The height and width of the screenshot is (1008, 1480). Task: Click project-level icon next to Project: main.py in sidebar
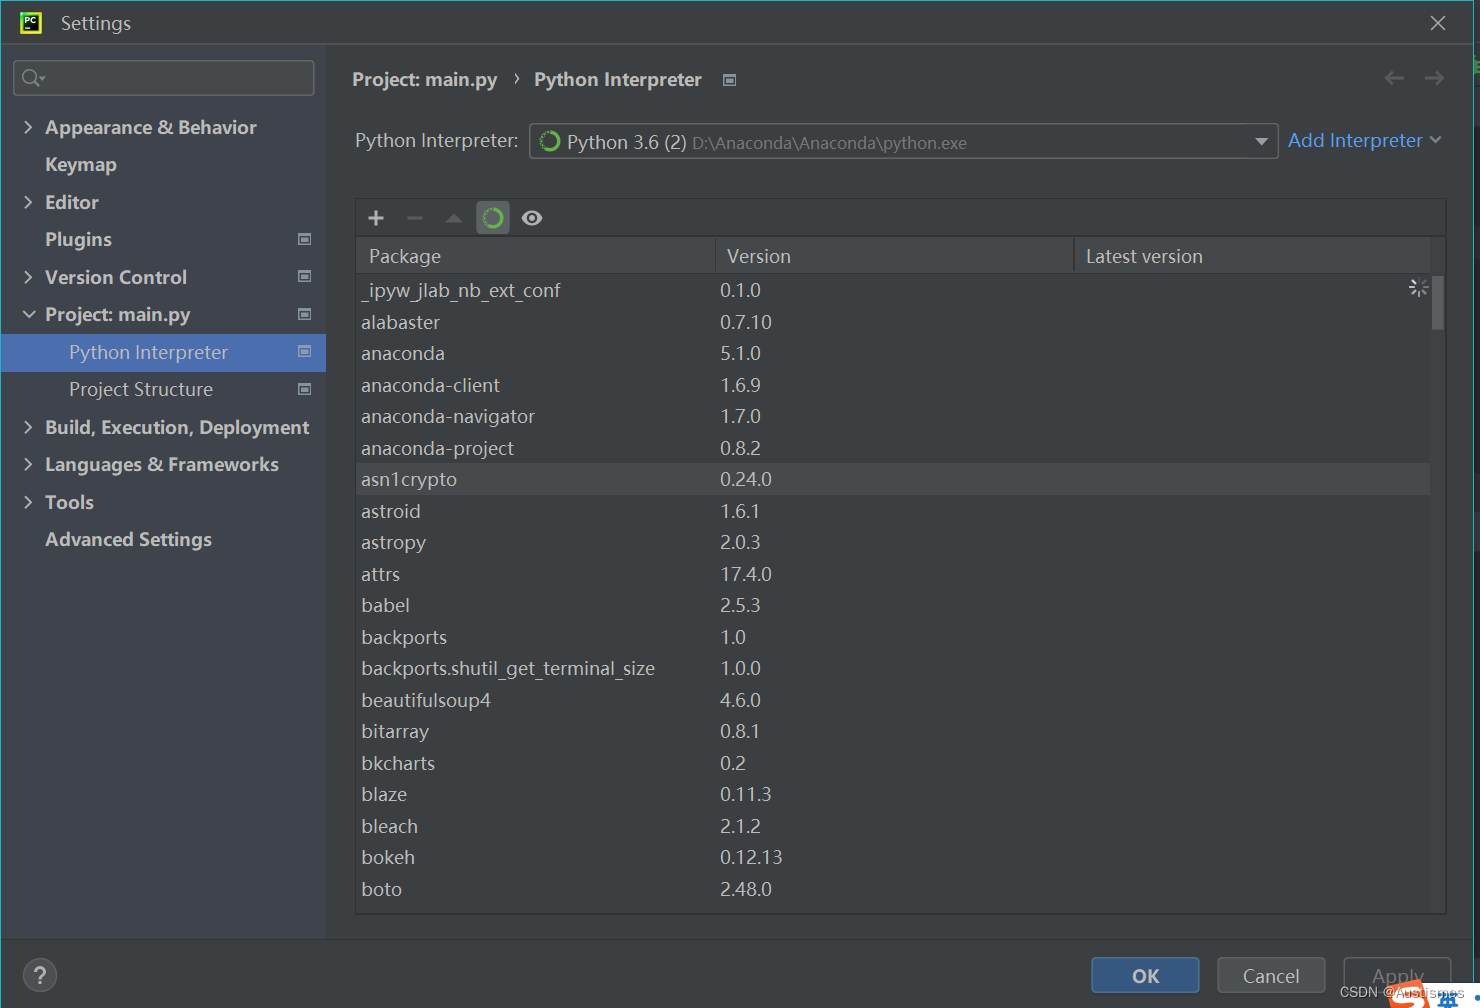(x=305, y=314)
